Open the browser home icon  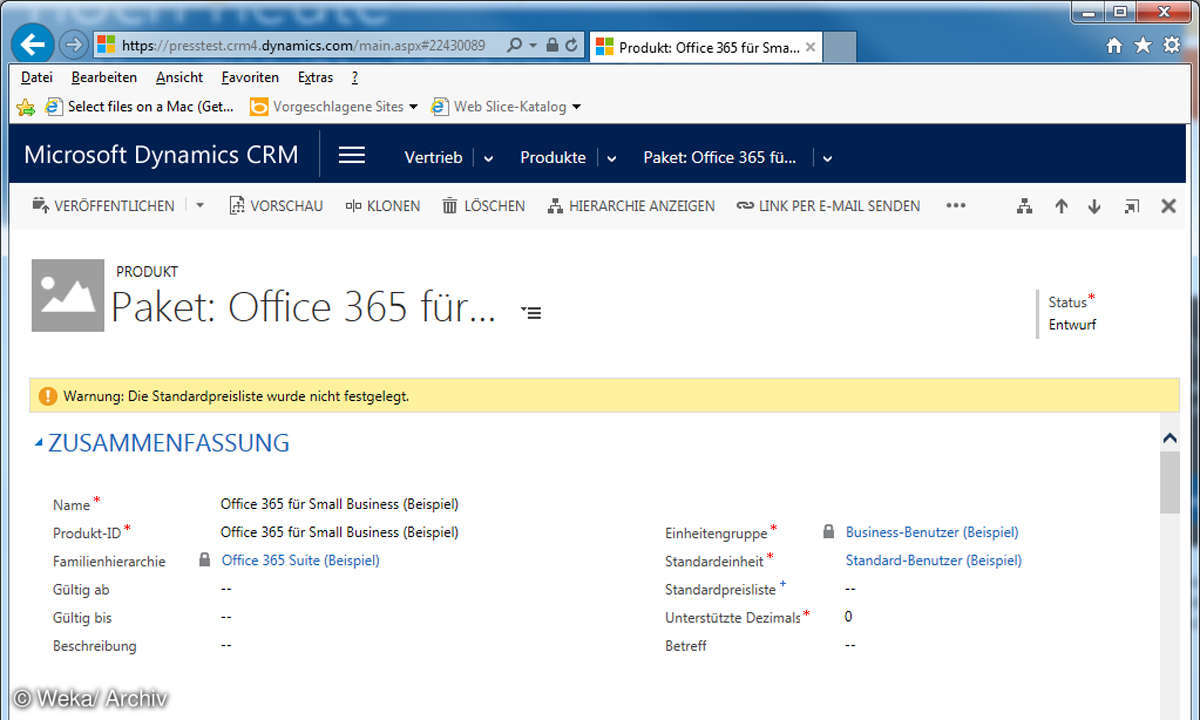coord(1114,45)
